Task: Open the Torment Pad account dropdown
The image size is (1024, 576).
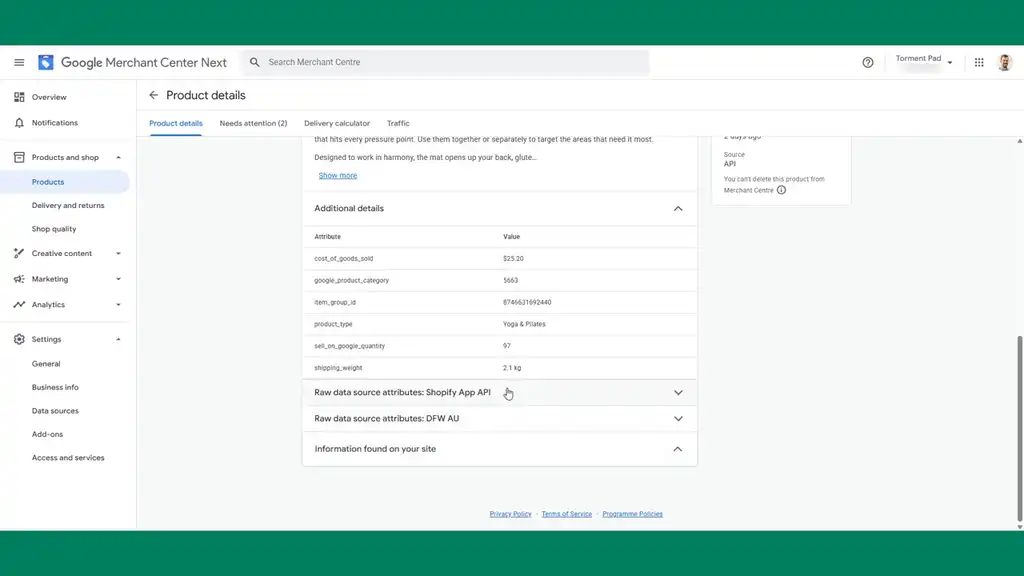Action: 924,62
